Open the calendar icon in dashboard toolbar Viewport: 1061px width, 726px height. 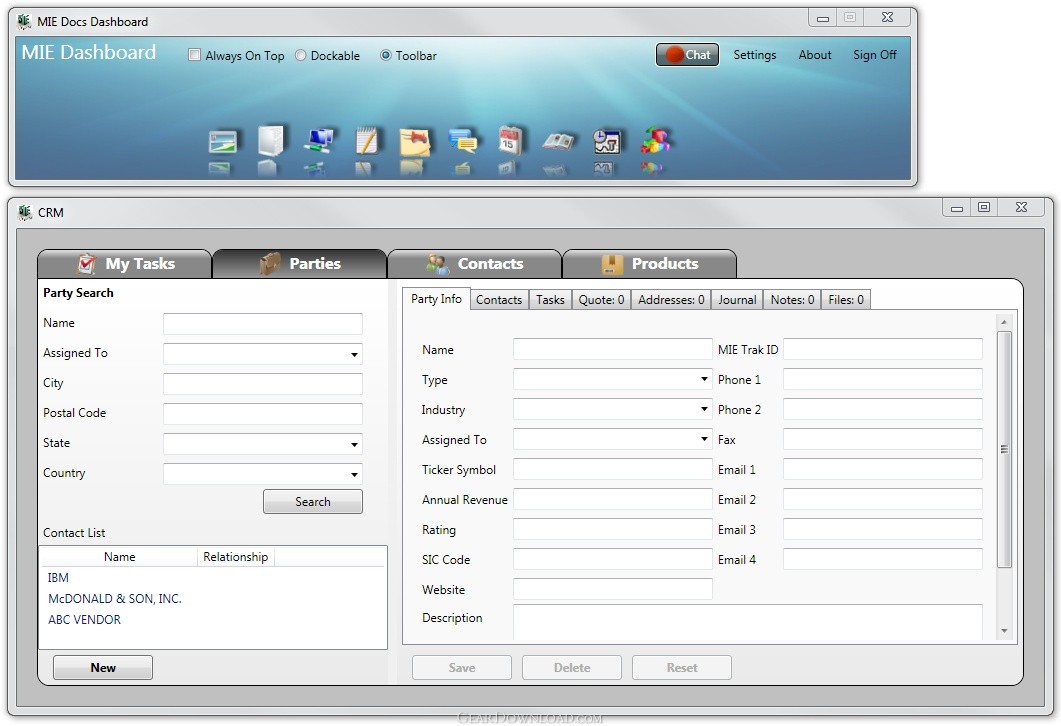pos(510,141)
